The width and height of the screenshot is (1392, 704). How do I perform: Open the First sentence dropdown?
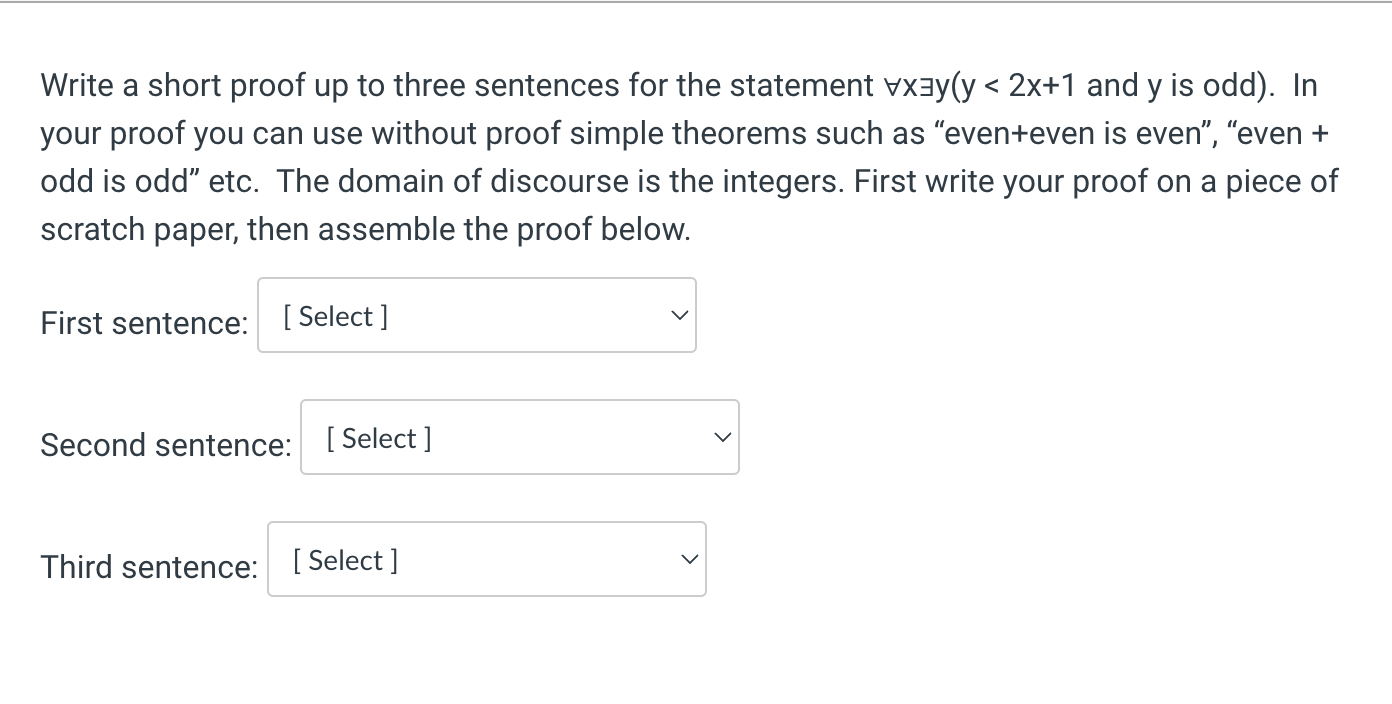click(x=476, y=316)
